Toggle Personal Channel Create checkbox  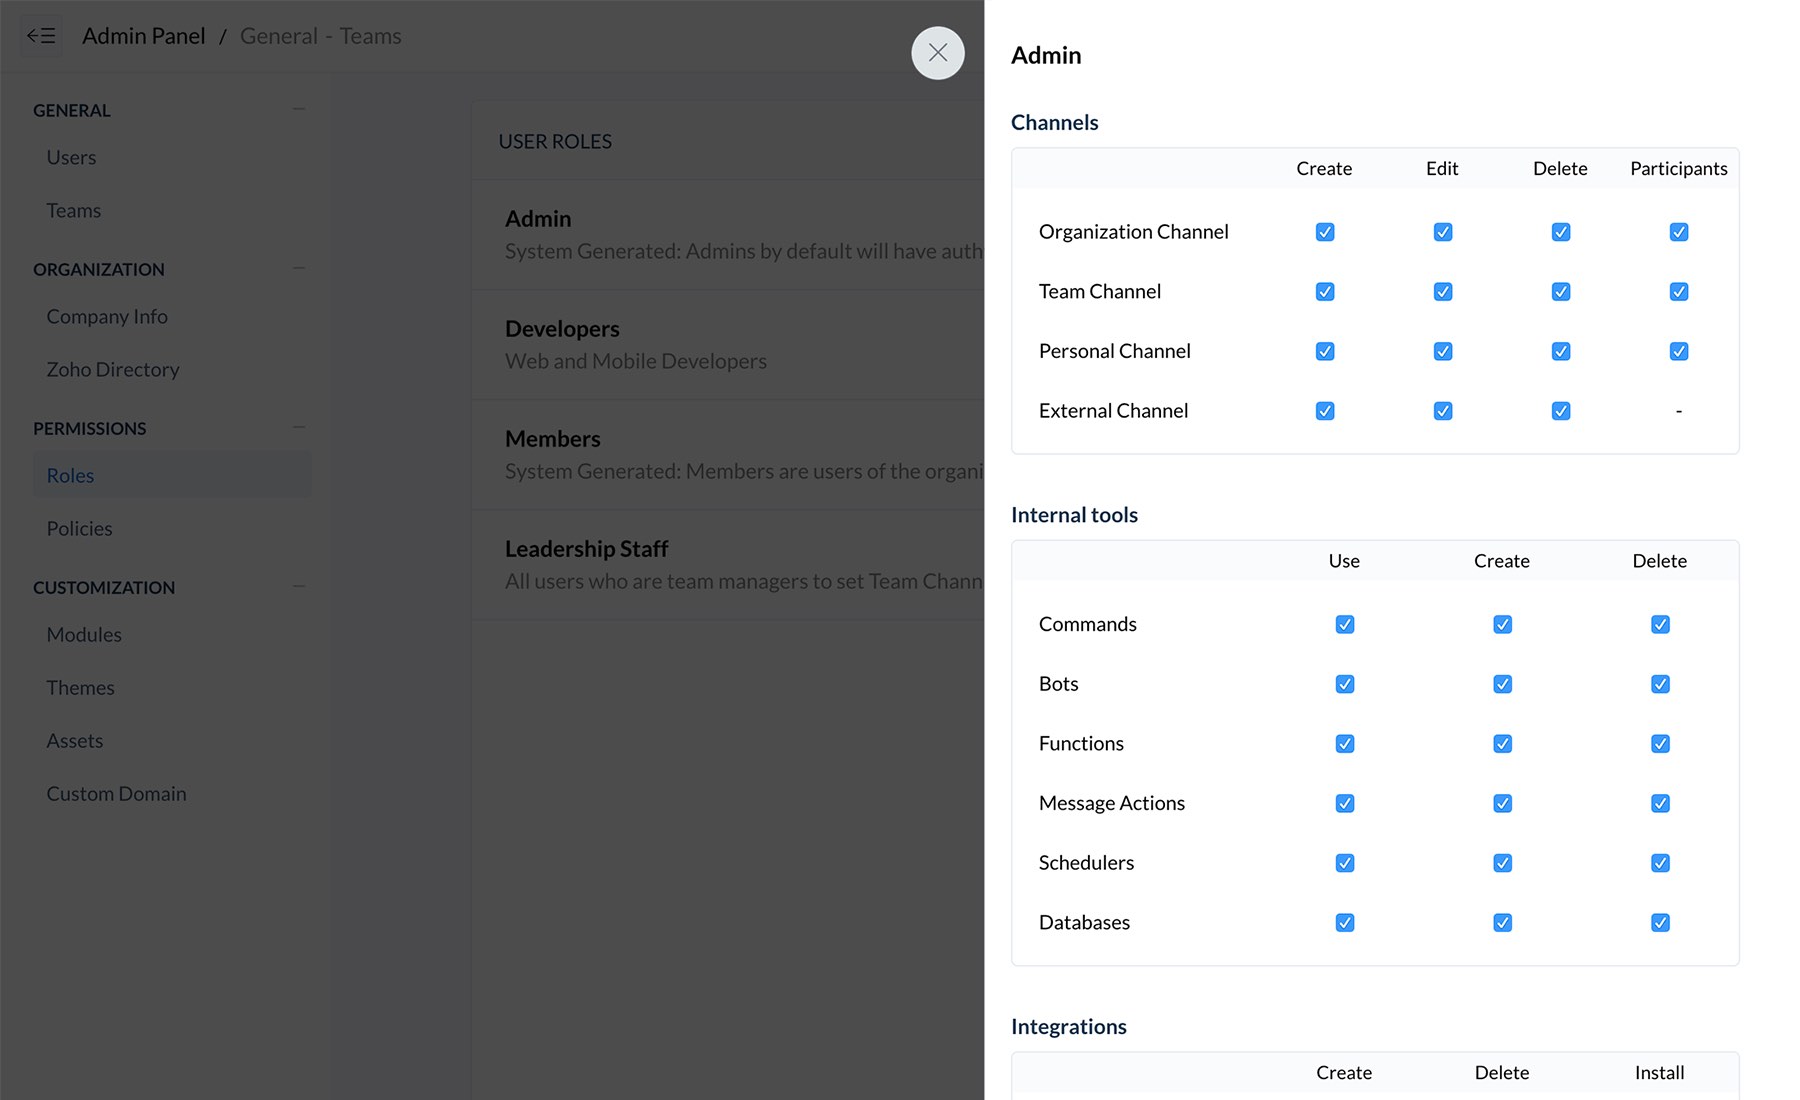[1325, 351]
